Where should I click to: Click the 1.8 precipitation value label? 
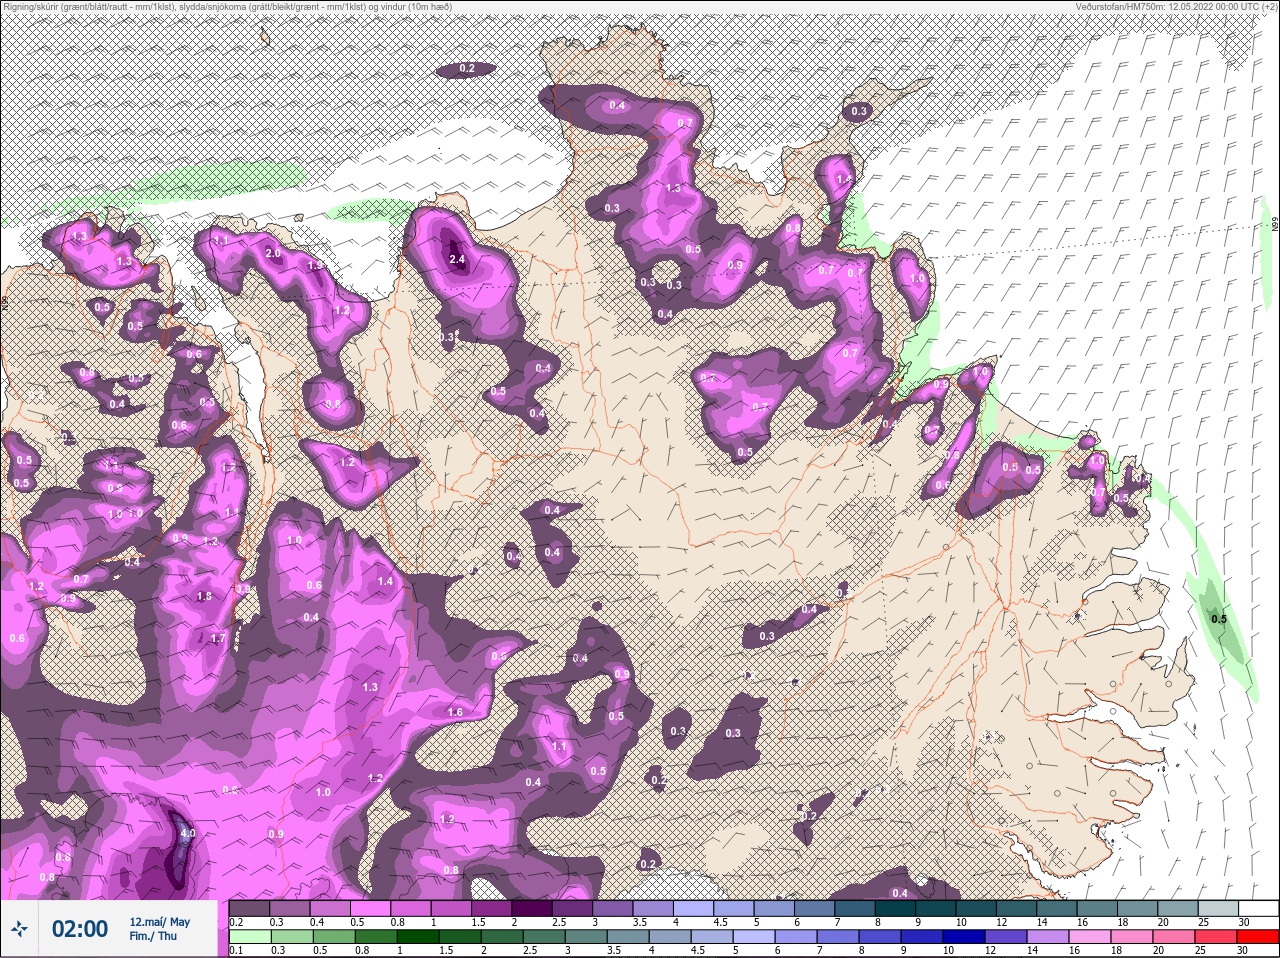click(205, 596)
